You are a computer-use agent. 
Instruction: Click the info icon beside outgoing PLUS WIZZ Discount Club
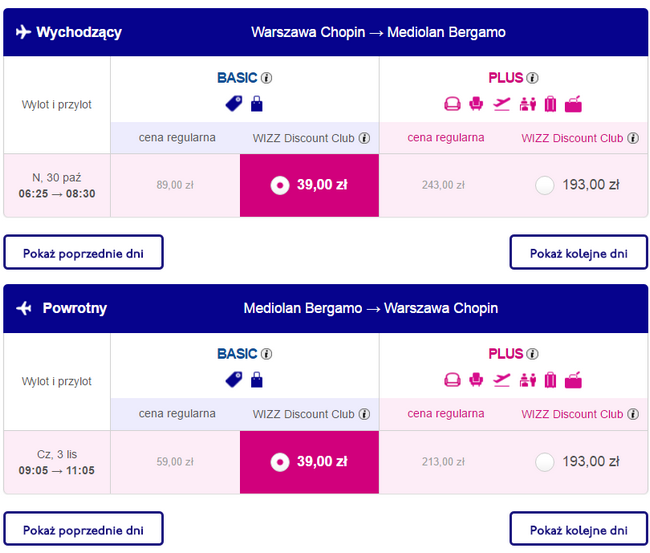pos(632,139)
